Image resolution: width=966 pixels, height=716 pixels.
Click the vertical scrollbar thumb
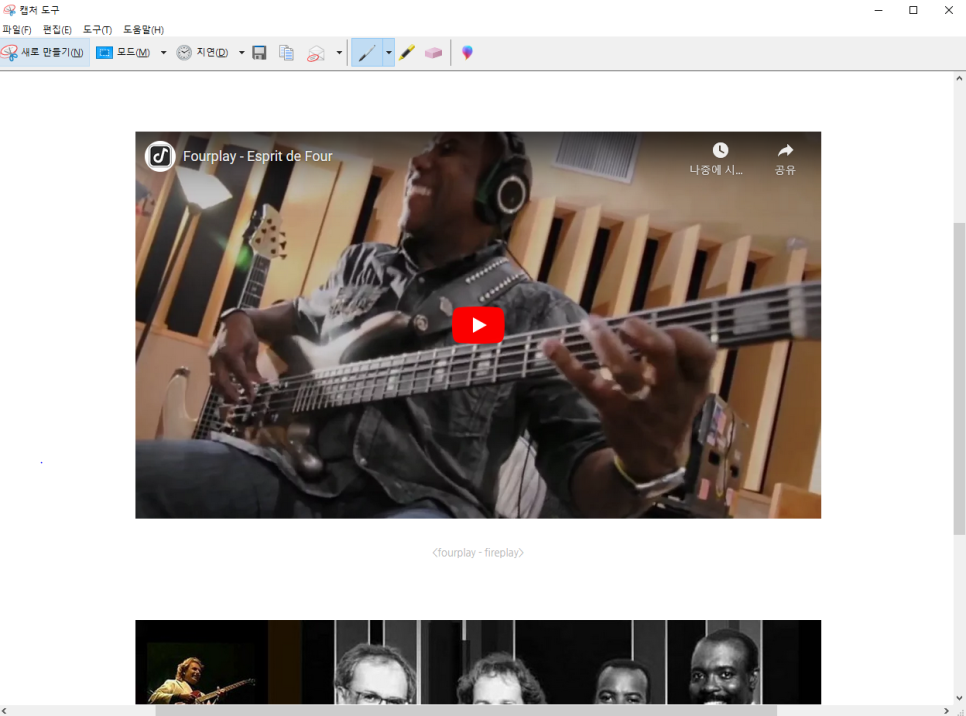point(959,378)
